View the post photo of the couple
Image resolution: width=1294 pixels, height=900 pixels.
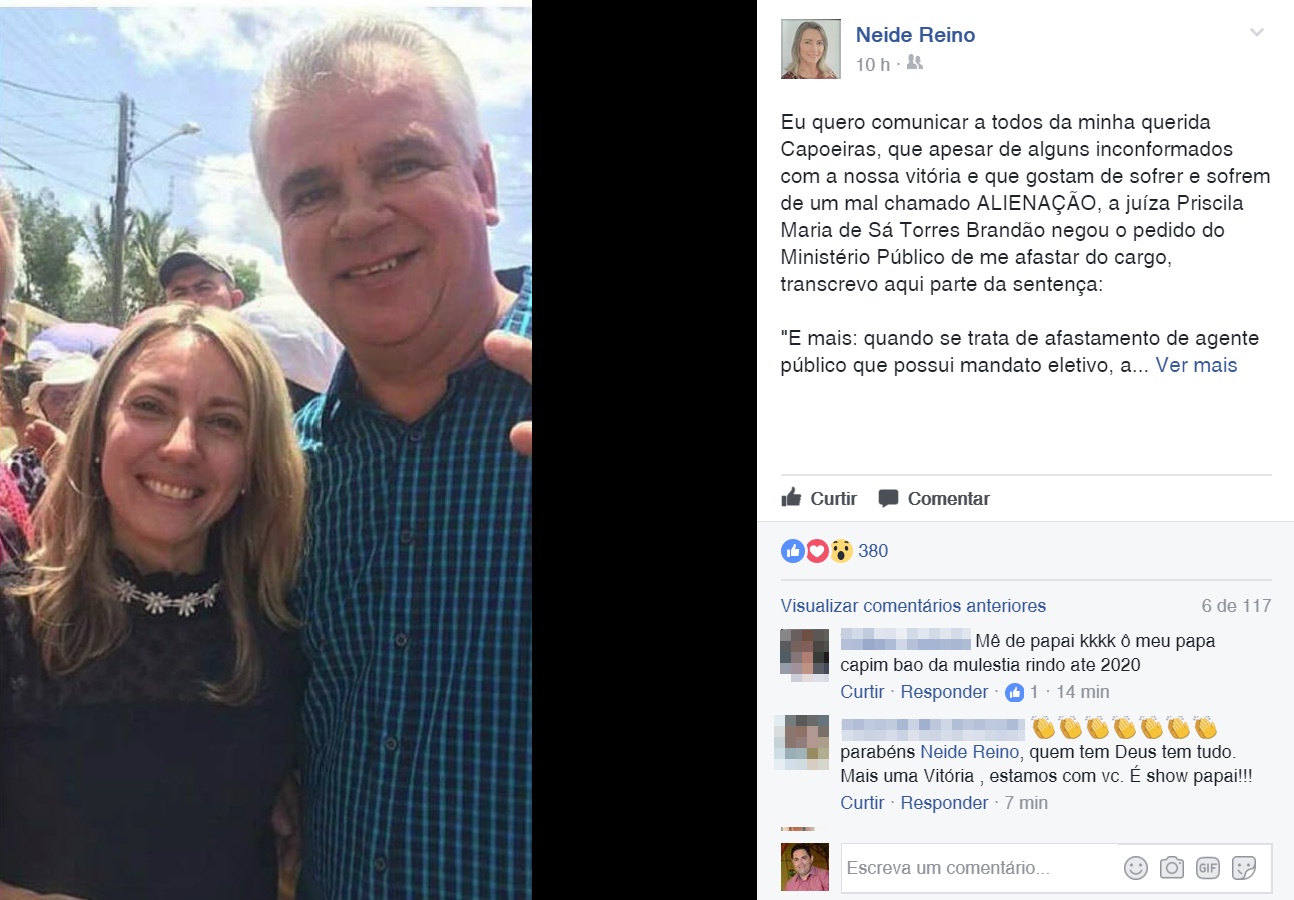click(x=266, y=452)
